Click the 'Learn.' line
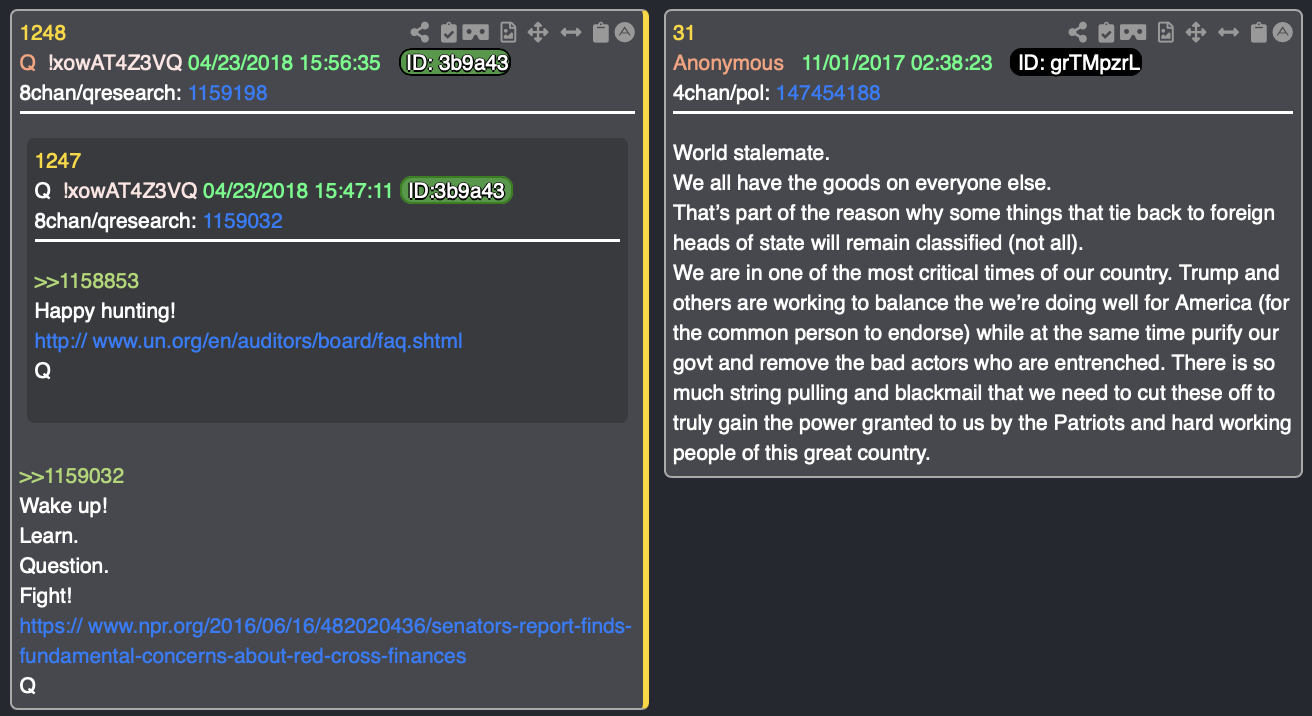This screenshot has width=1312, height=716. point(49,536)
